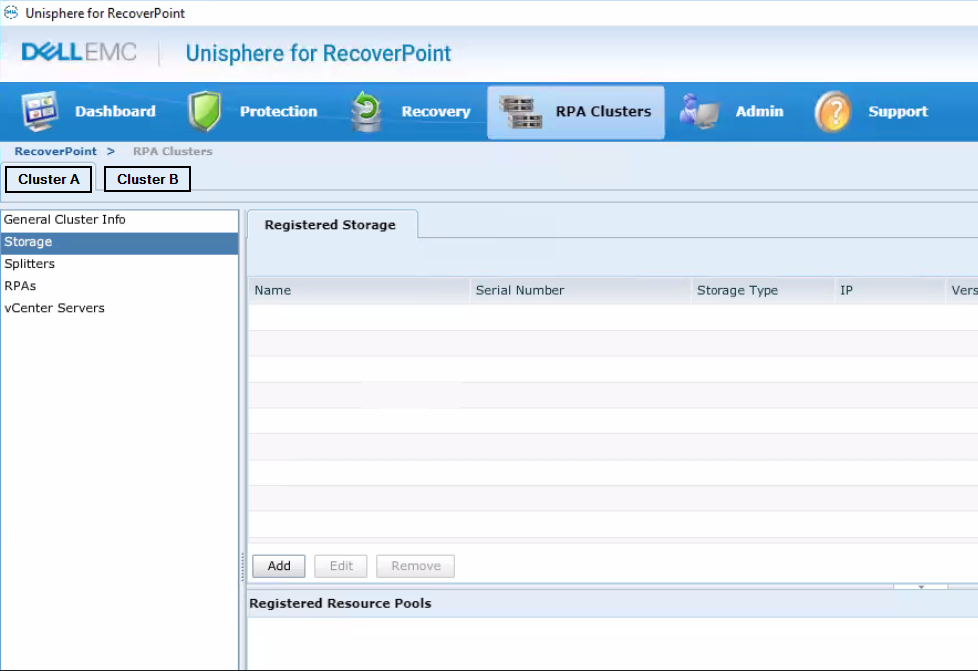This screenshot has height=671, width=978.
Task: Select vCenter Servers in the sidebar
Action: click(x=53, y=307)
